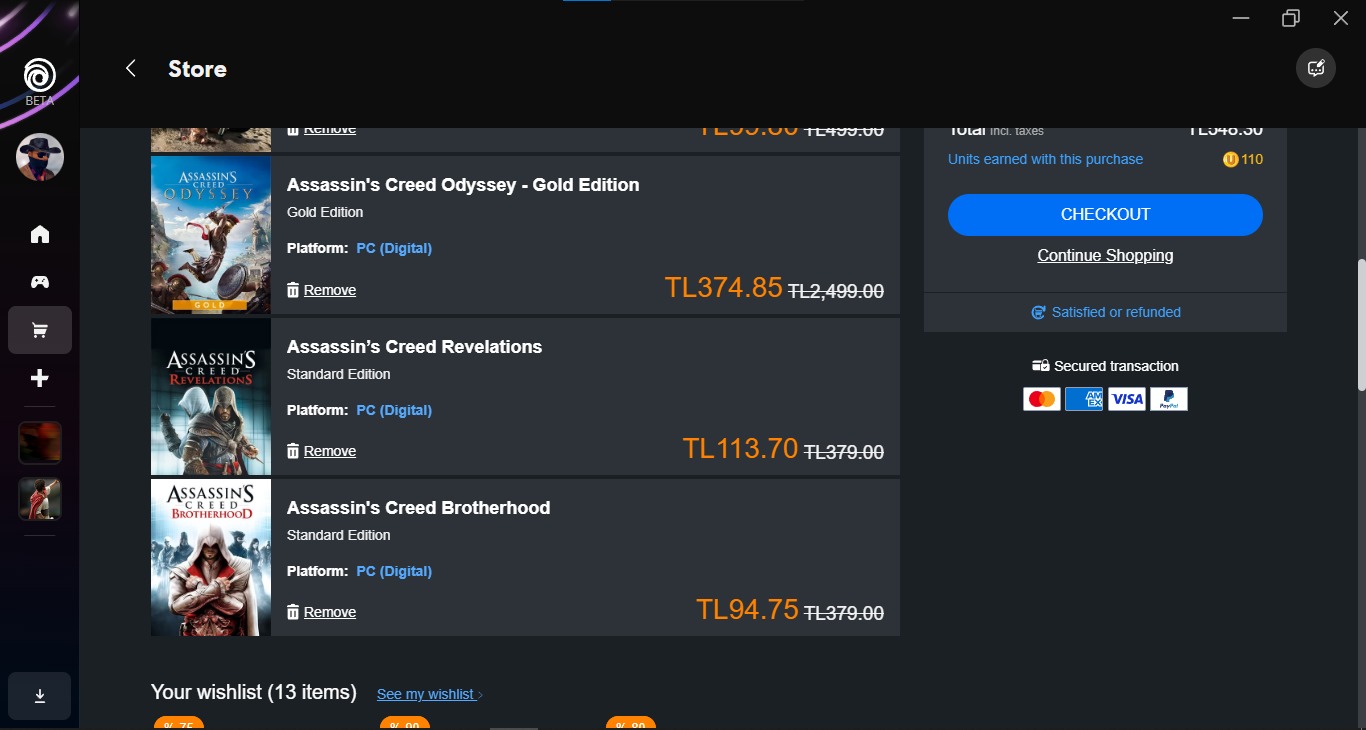Viewport: 1366px width, 730px height.
Task: Open Assassin's Creed Odyssey cover art
Action: (211, 235)
